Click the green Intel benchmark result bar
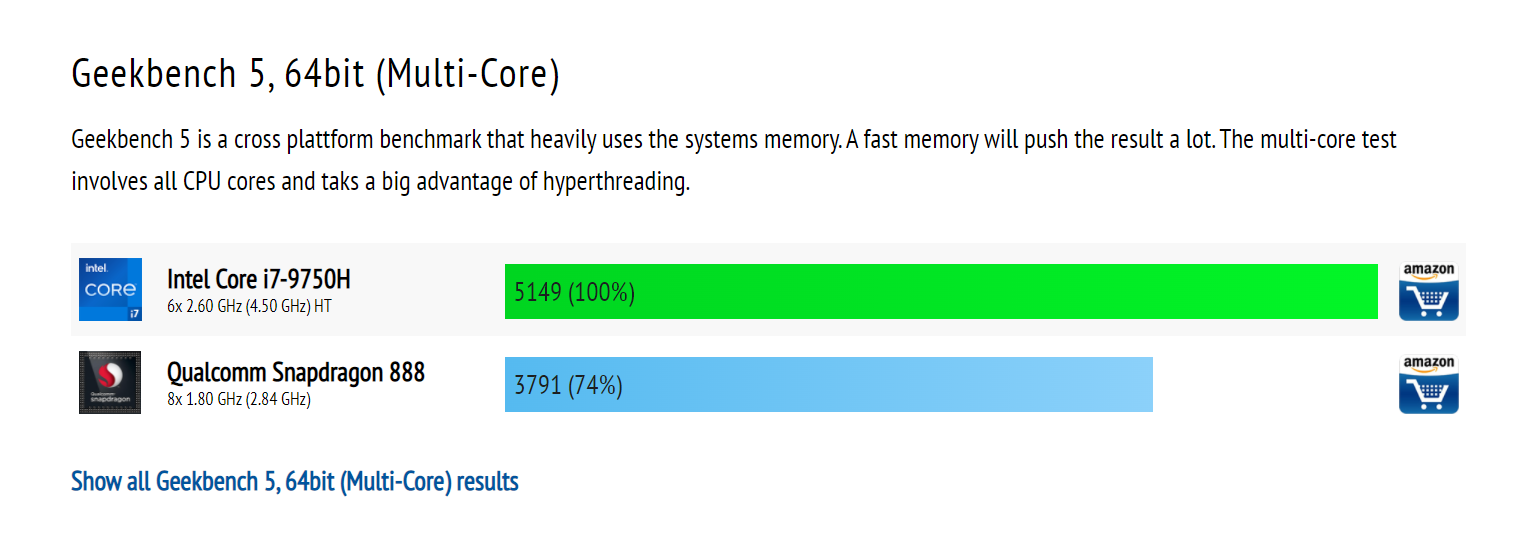Screen dimensions: 1539x543 point(941,292)
